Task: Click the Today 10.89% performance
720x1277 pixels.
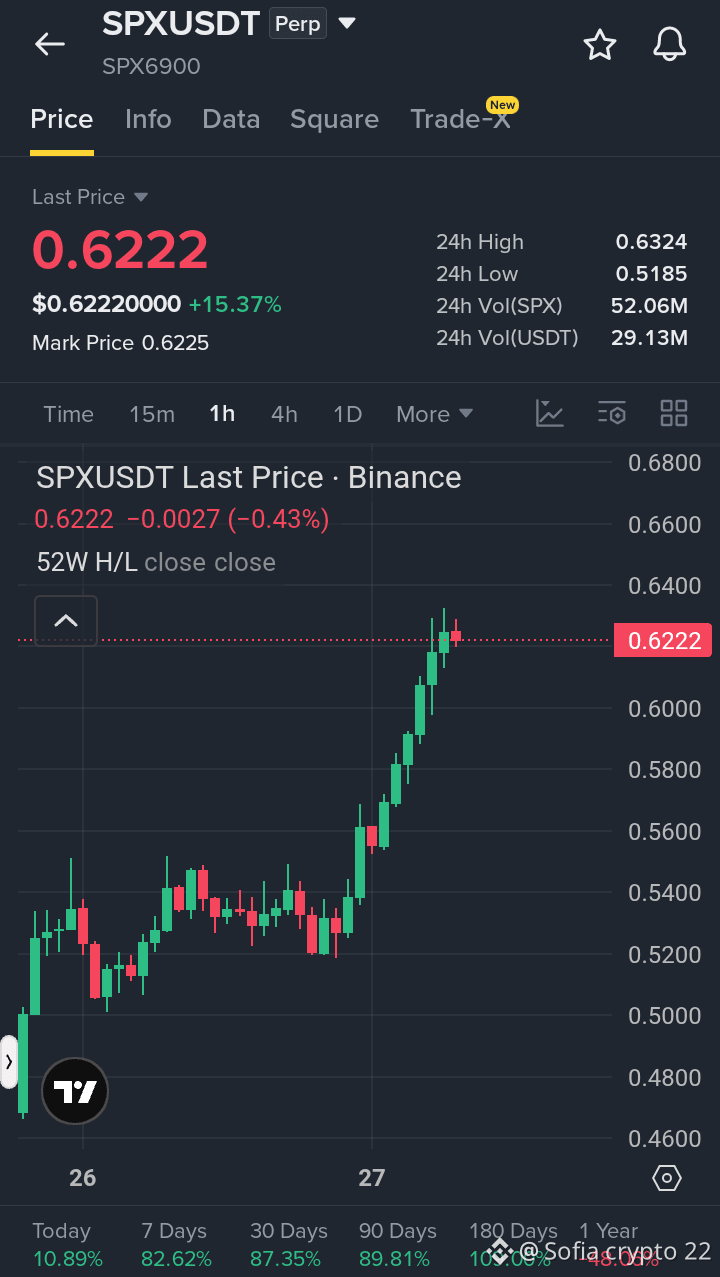Action: click(x=67, y=1244)
